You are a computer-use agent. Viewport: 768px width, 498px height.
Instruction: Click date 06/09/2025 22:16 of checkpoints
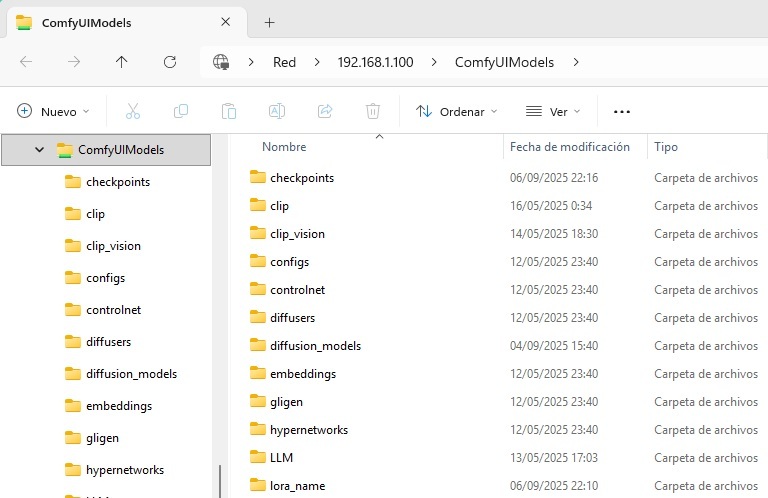553,178
